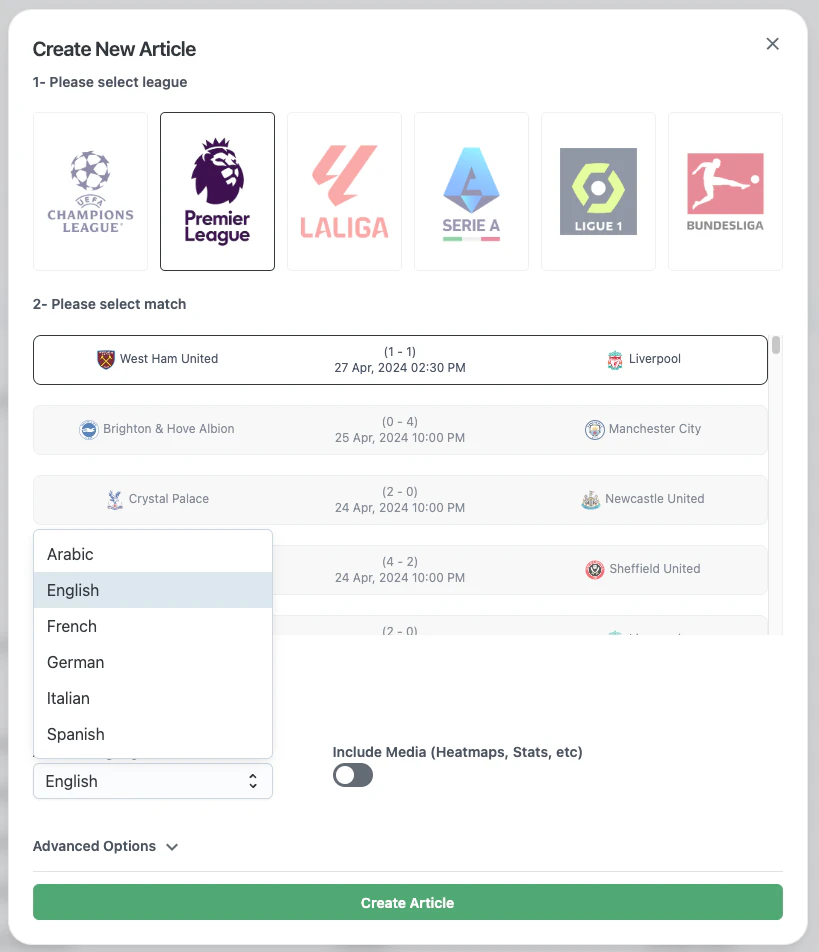
Task: Select the Champions League logo
Action: (x=90, y=190)
